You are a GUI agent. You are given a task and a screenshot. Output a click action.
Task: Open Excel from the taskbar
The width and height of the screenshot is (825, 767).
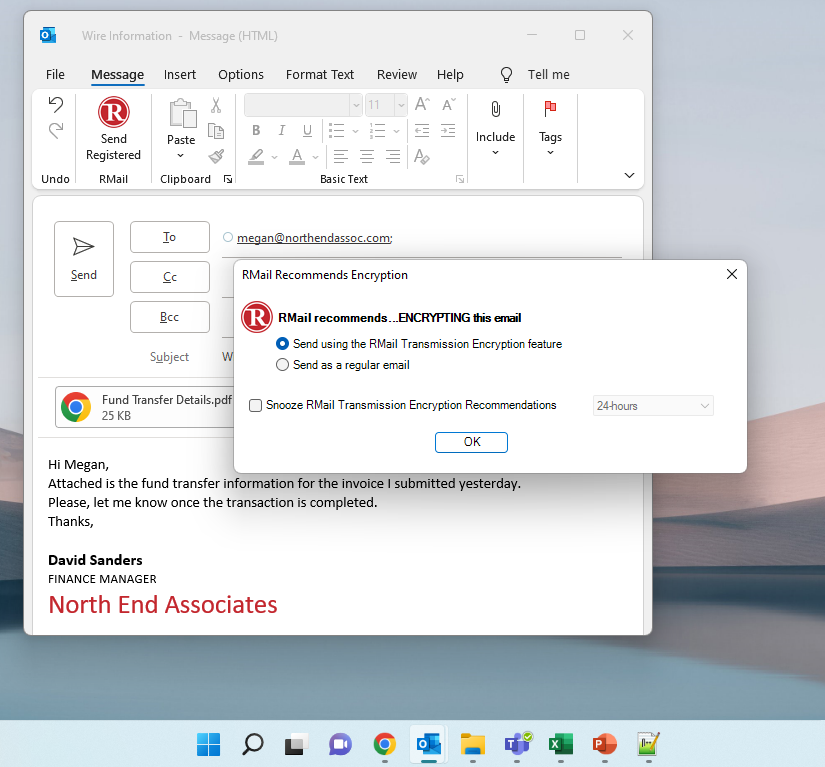click(560, 744)
